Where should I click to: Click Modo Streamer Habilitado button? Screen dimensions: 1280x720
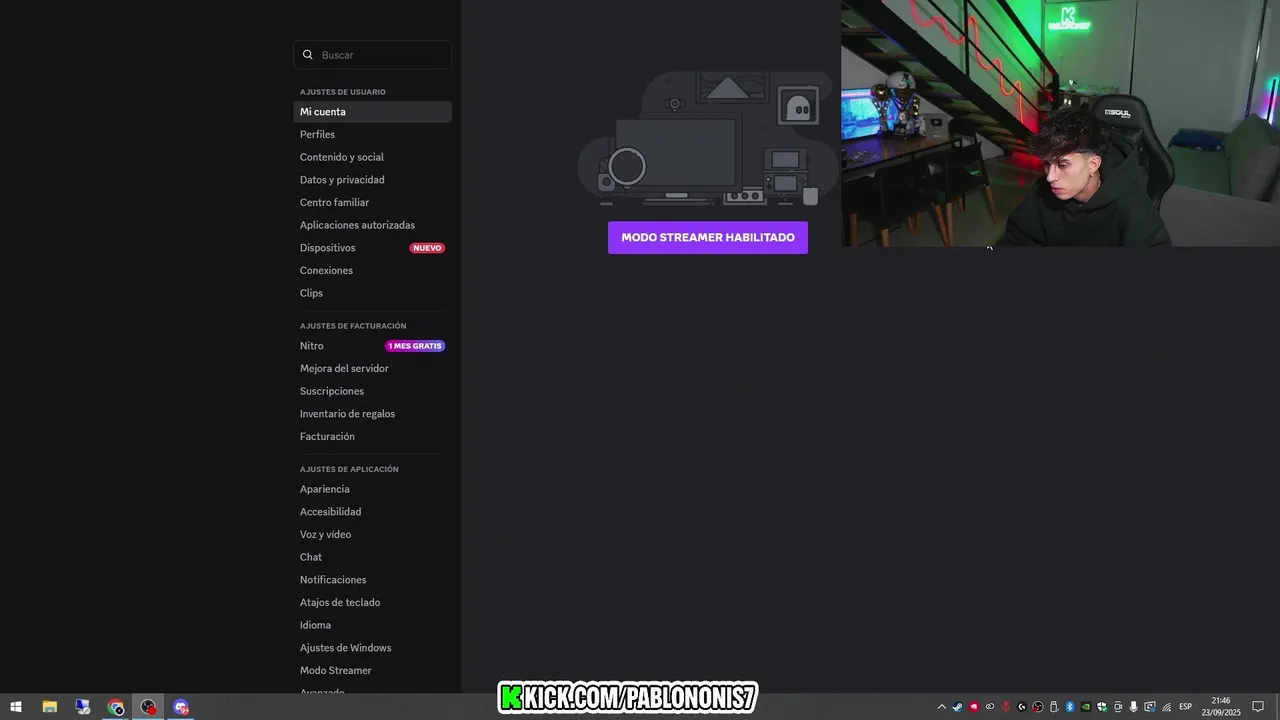[x=708, y=237]
